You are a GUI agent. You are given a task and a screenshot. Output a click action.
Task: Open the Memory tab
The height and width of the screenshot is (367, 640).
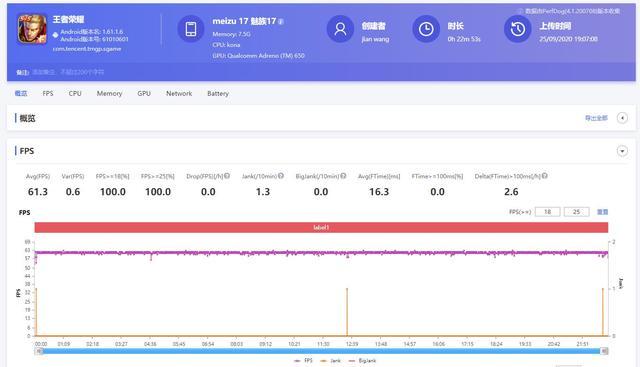[x=109, y=93]
